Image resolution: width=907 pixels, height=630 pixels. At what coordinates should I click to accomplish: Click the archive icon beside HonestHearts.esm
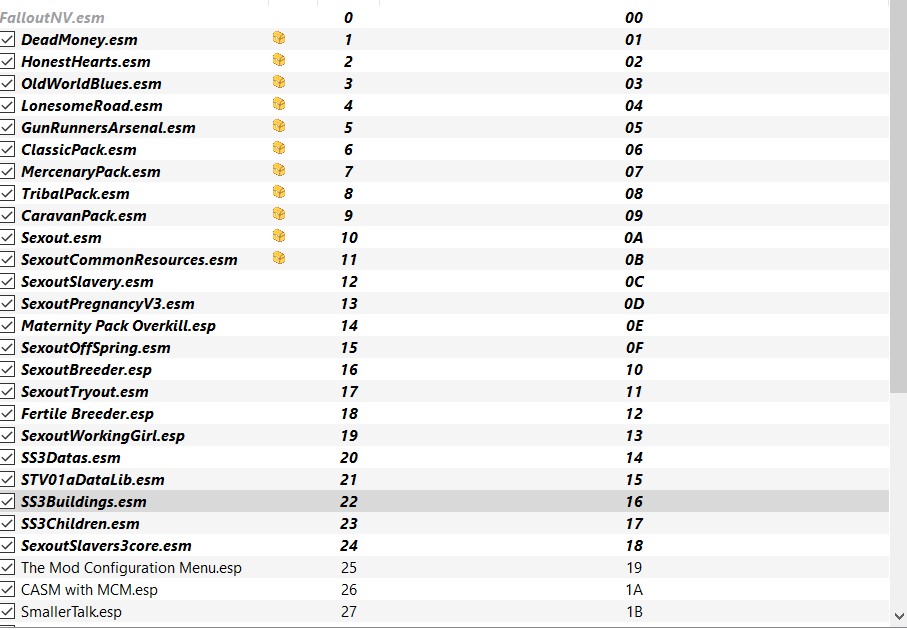[279, 60]
